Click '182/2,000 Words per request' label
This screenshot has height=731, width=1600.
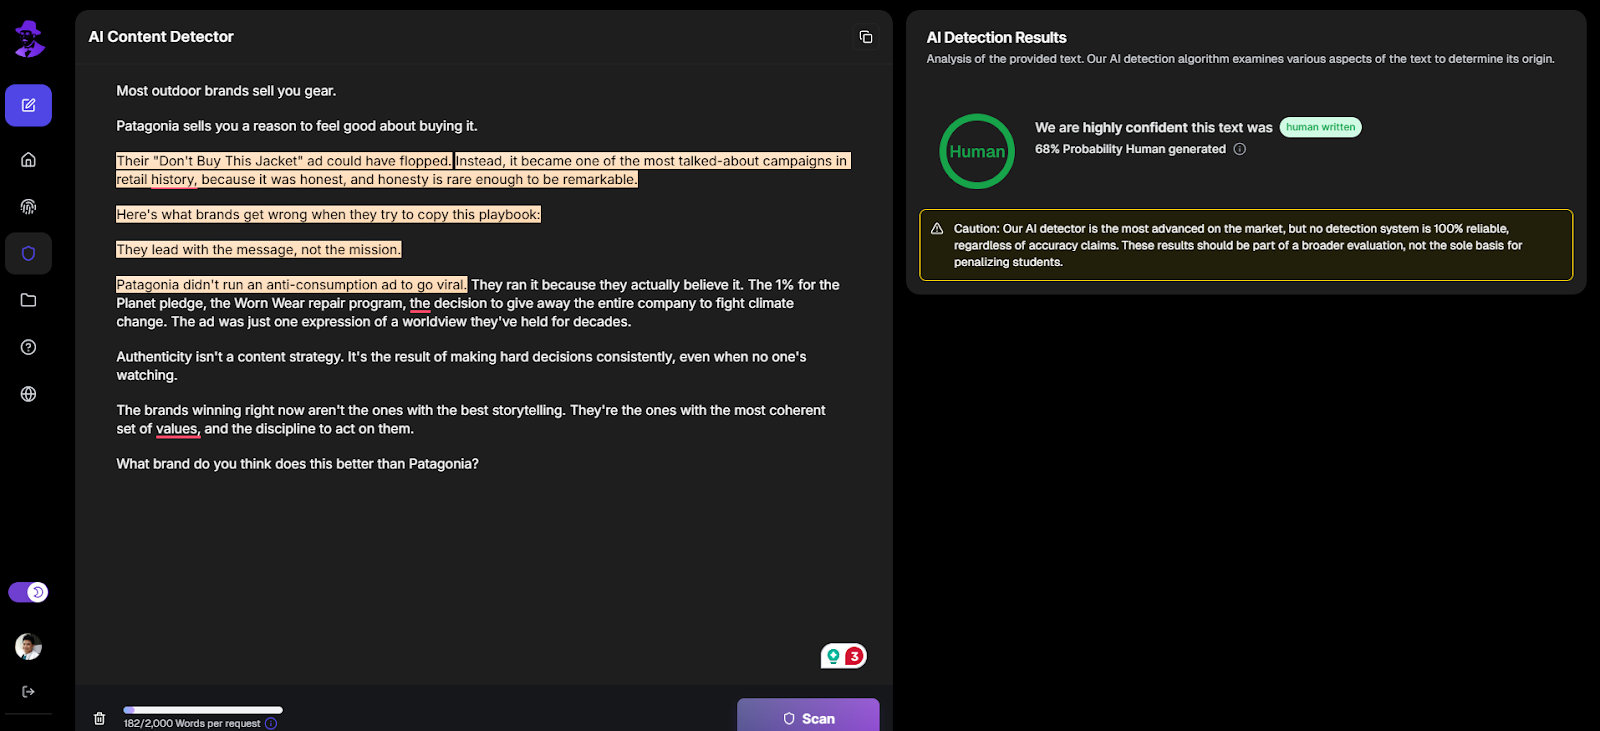click(192, 723)
